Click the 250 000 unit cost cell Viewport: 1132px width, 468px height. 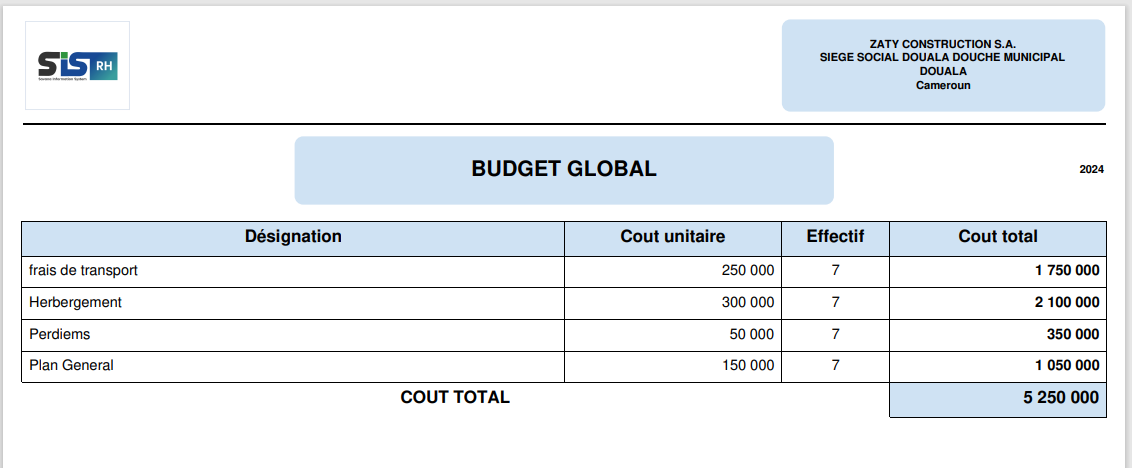coord(673,271)
